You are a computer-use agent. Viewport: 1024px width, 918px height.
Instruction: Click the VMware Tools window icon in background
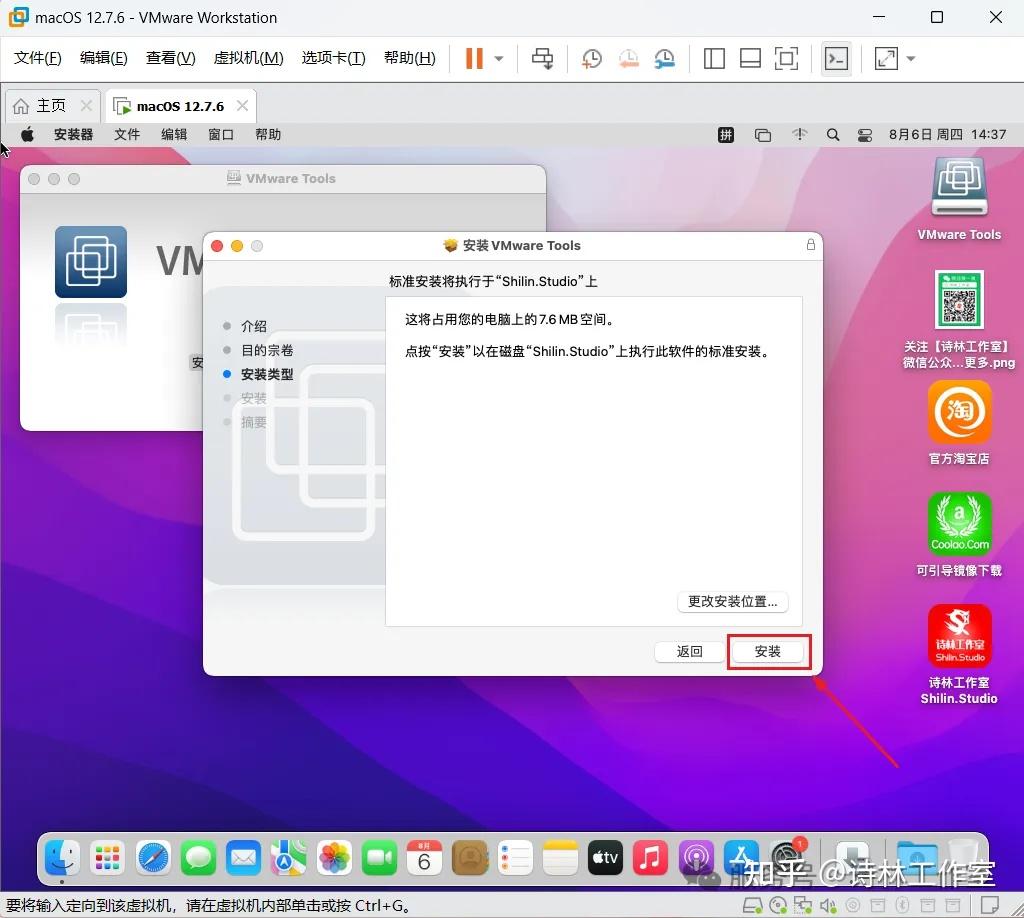91,261
